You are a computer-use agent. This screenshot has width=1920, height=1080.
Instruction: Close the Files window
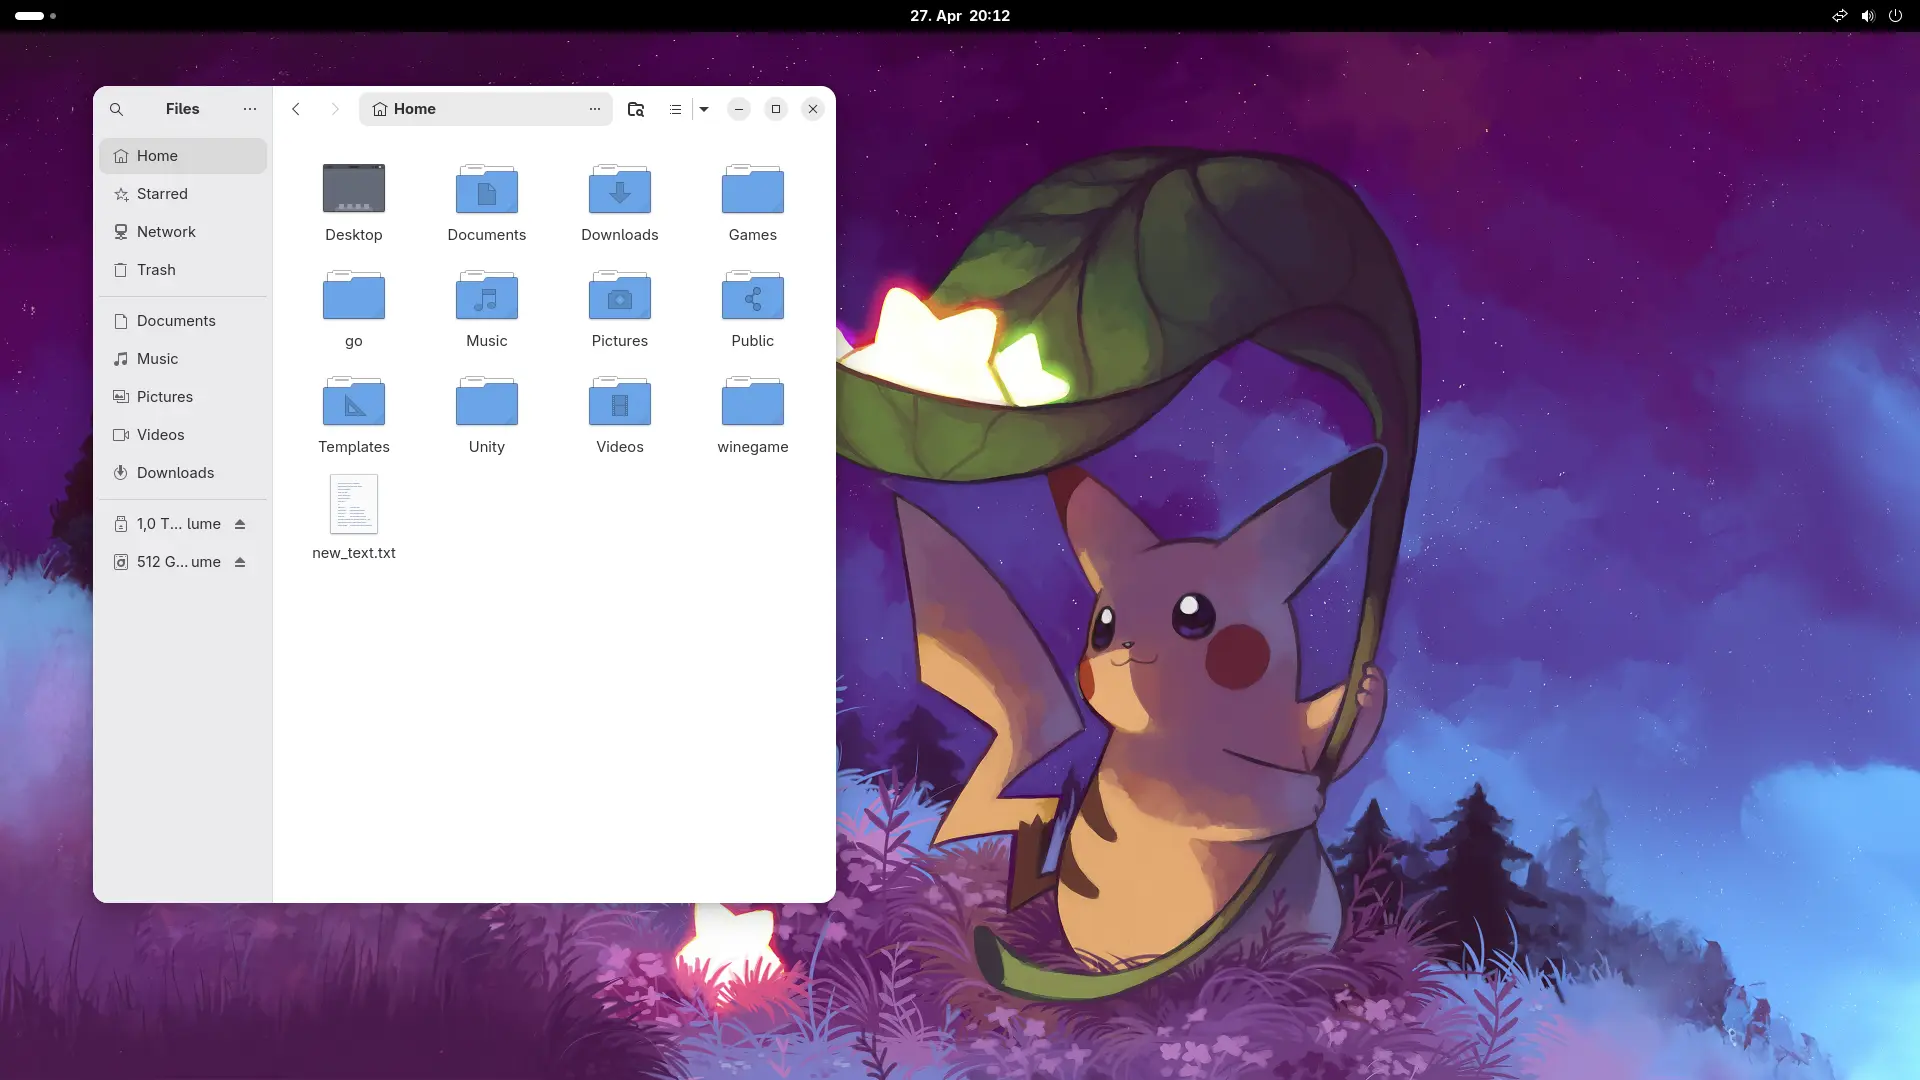[813, 109]
